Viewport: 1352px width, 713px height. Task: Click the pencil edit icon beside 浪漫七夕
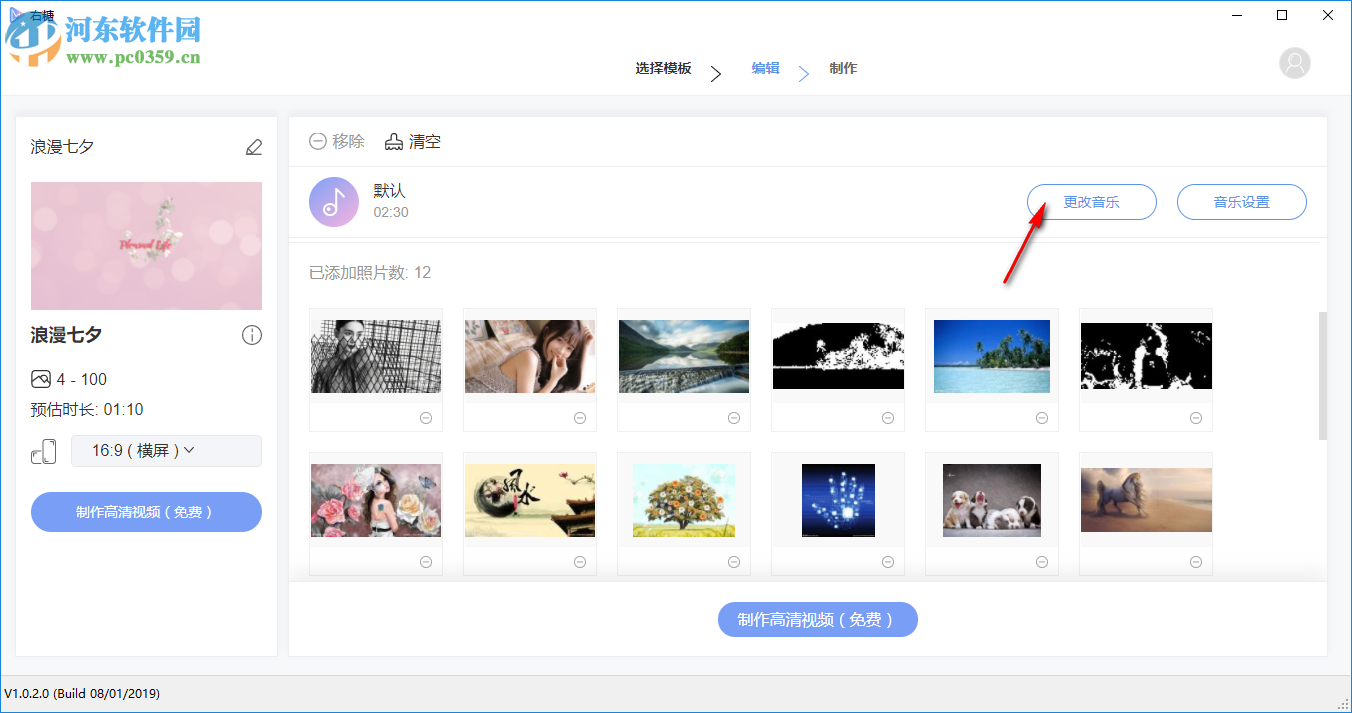click(254, 147)
